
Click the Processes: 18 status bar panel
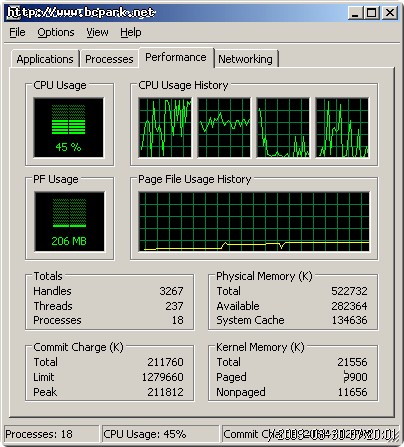(x=52, y=434)
